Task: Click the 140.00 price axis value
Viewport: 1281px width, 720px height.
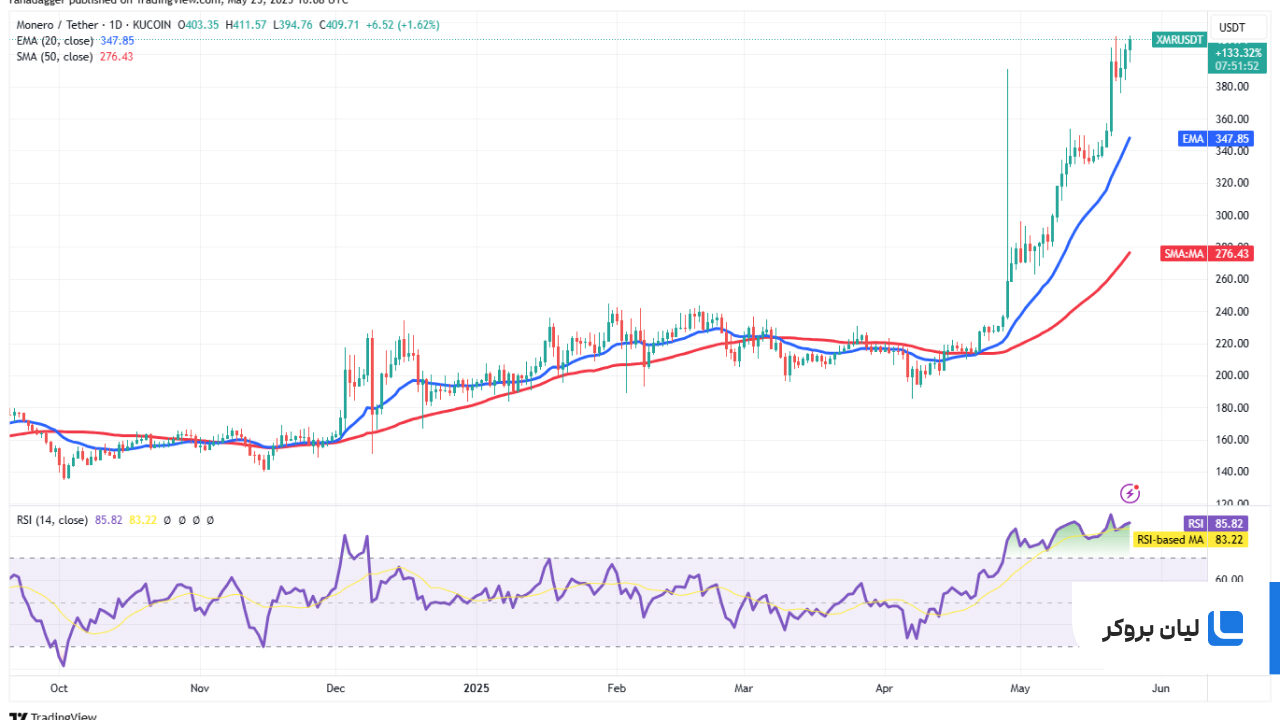Action: tap(1232, 472)
